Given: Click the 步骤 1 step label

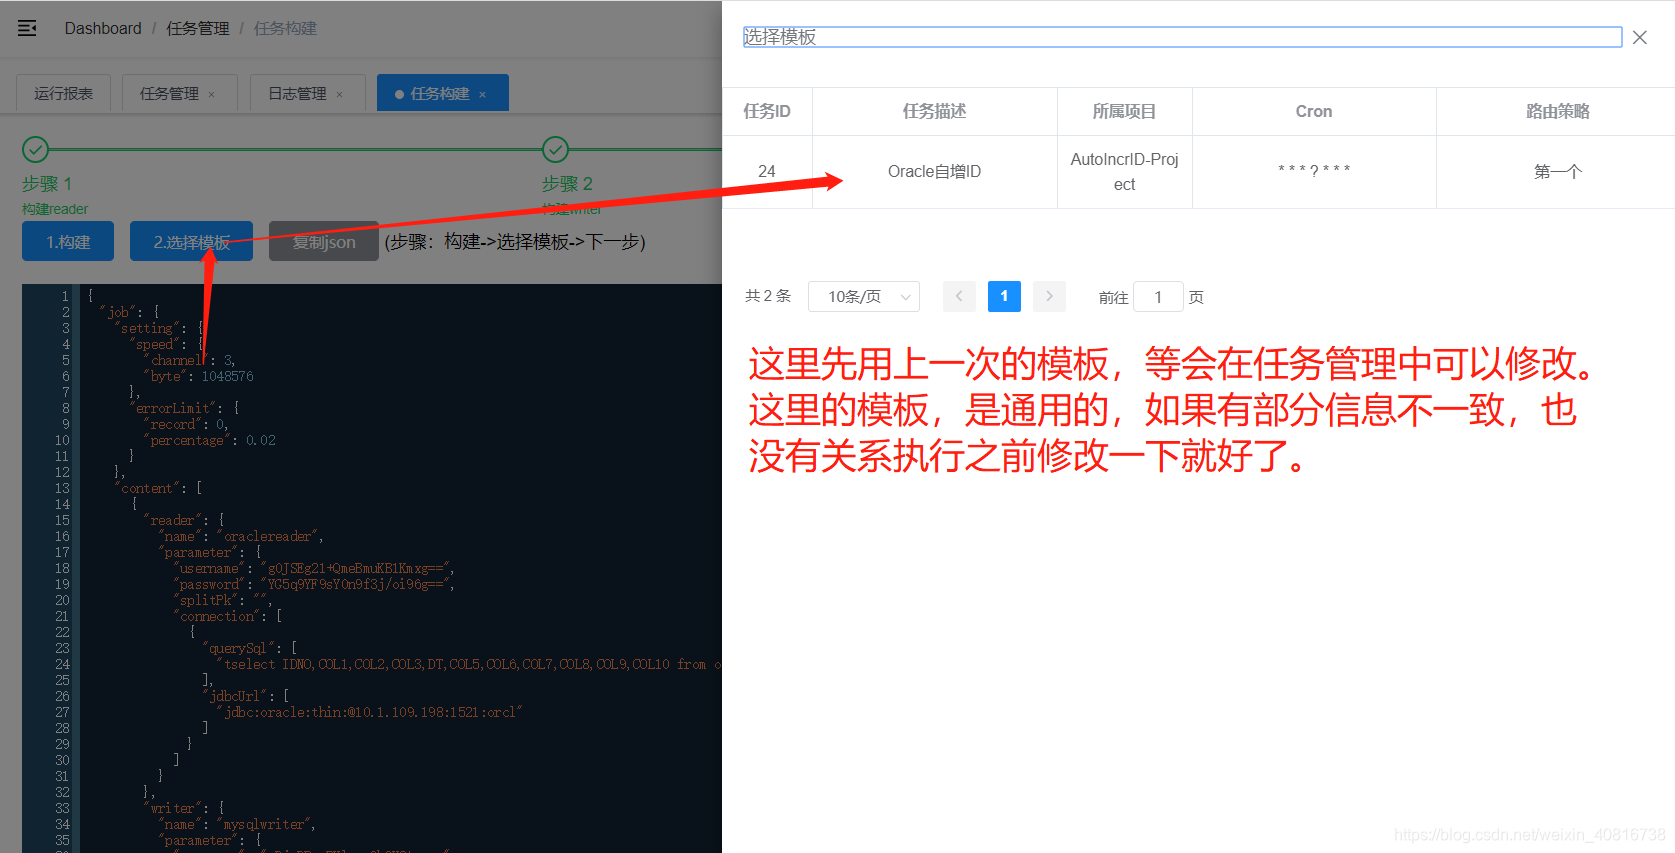Looking at the screenshot, I should [47, 184].
